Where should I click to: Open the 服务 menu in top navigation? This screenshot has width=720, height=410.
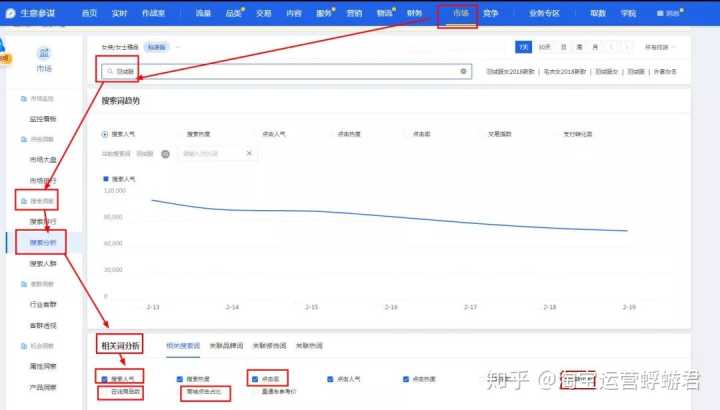[324, 13]
